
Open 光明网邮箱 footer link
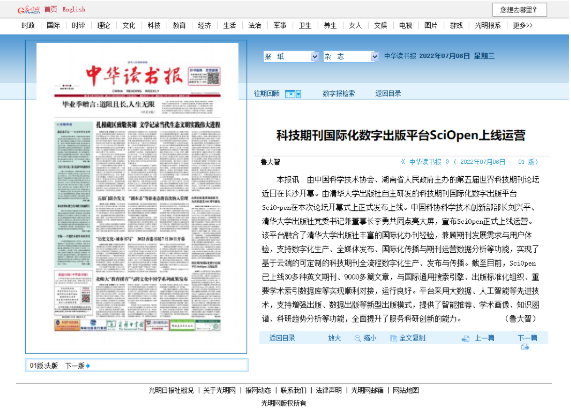367,390
